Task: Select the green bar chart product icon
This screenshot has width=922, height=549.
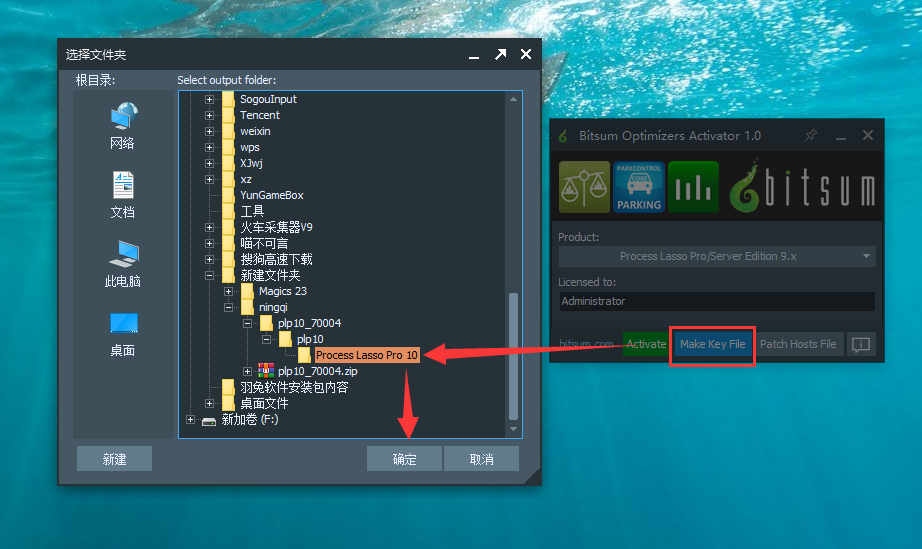Action: (x=693, y=187)
